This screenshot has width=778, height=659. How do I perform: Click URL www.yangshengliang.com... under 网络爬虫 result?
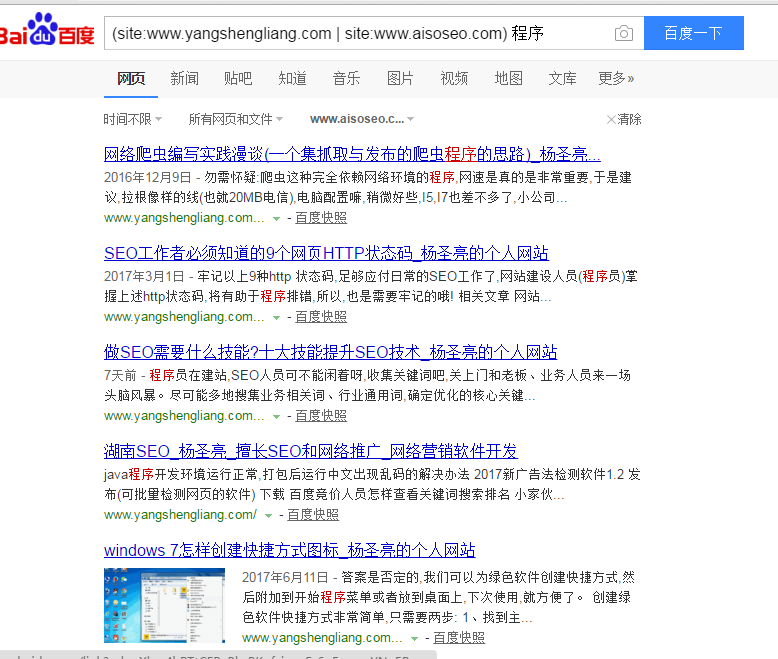pyautogui.click(x=184, y=218)
